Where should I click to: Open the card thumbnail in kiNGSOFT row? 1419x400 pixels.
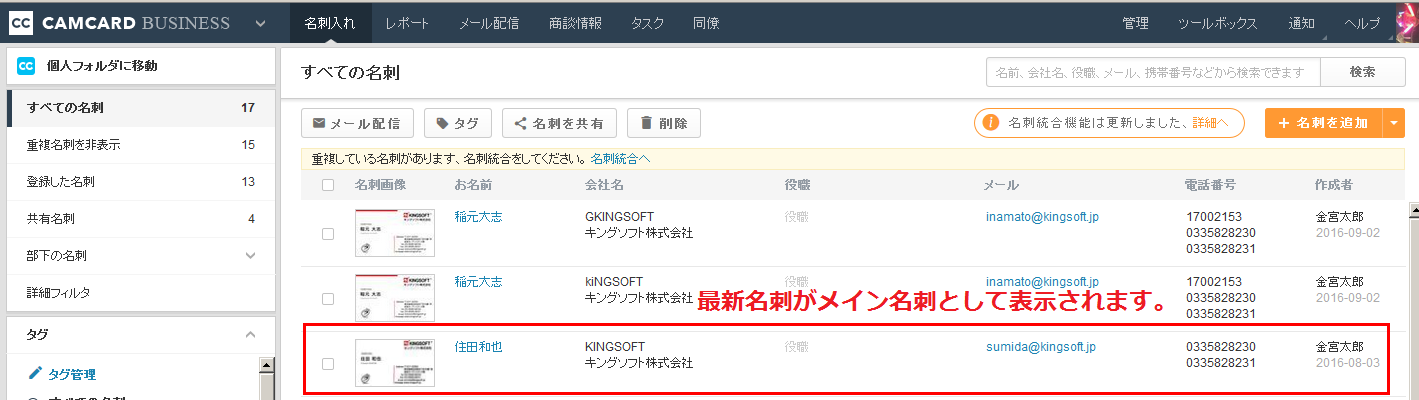(x=395, y=298)
